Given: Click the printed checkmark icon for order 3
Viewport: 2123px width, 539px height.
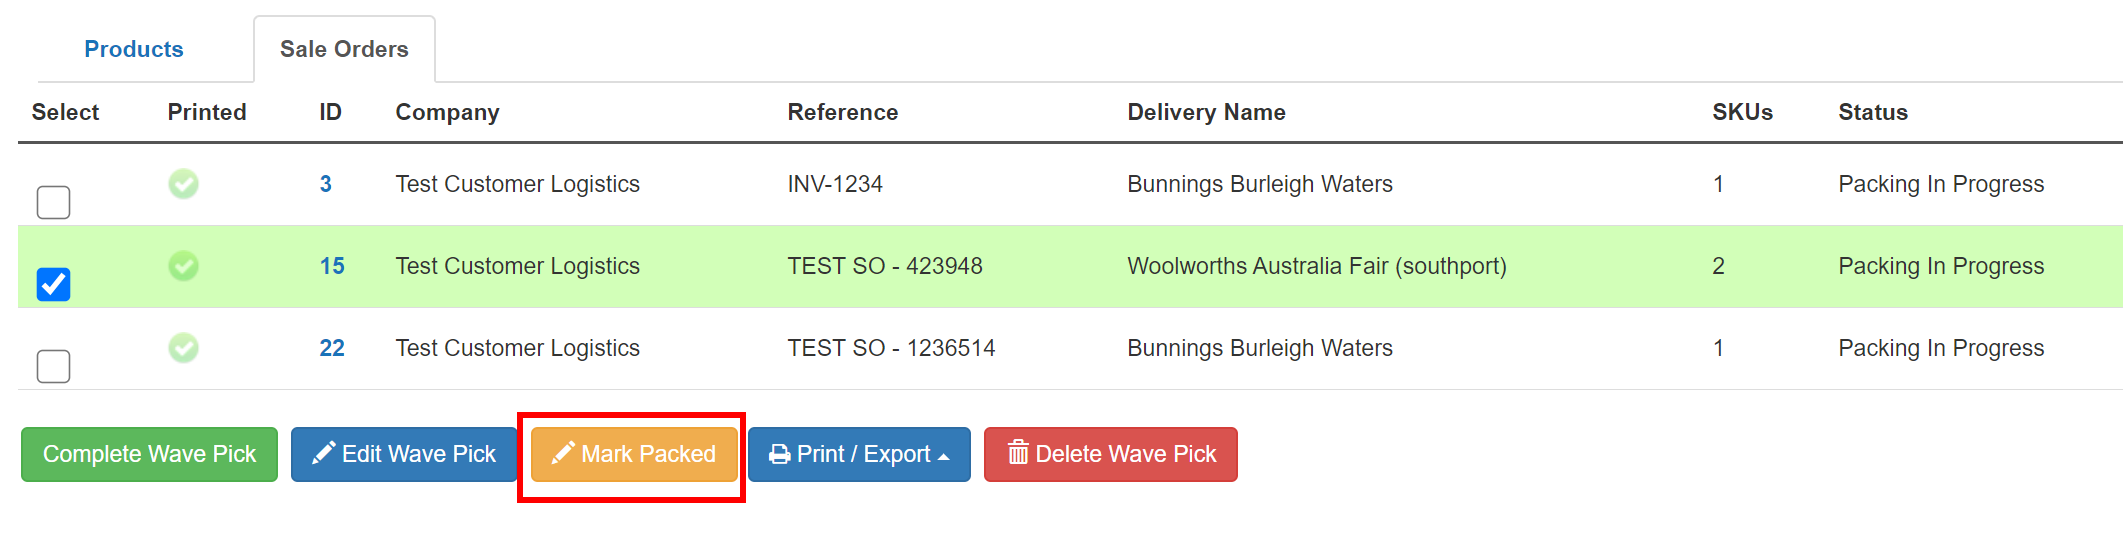Looking at the screenshot, I should click(183, 184).
